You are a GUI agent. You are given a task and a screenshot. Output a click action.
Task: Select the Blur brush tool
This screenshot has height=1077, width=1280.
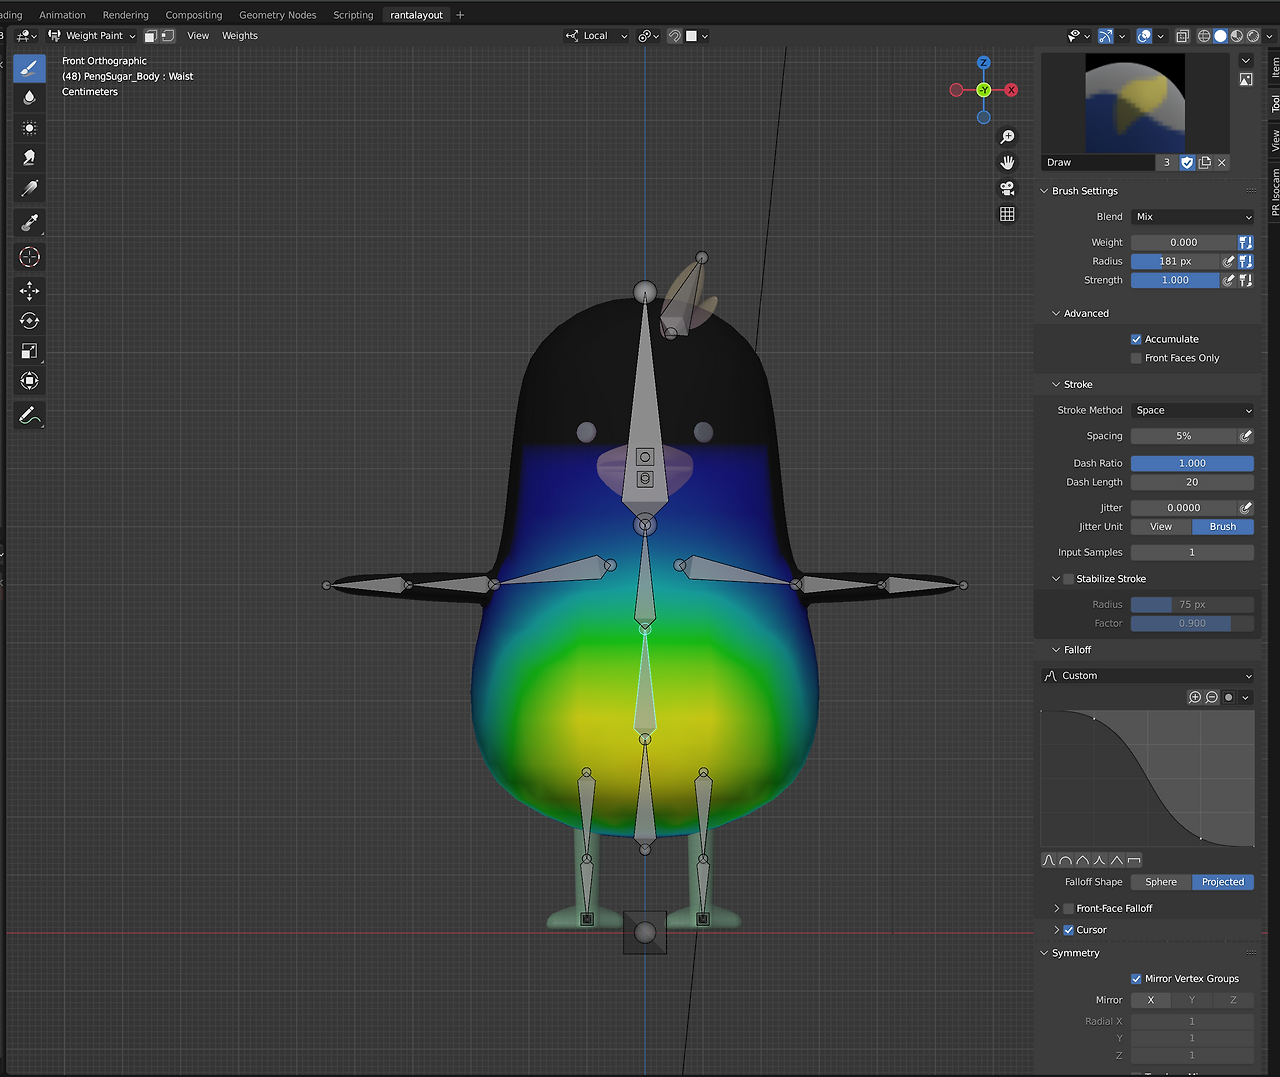point(29,98)
